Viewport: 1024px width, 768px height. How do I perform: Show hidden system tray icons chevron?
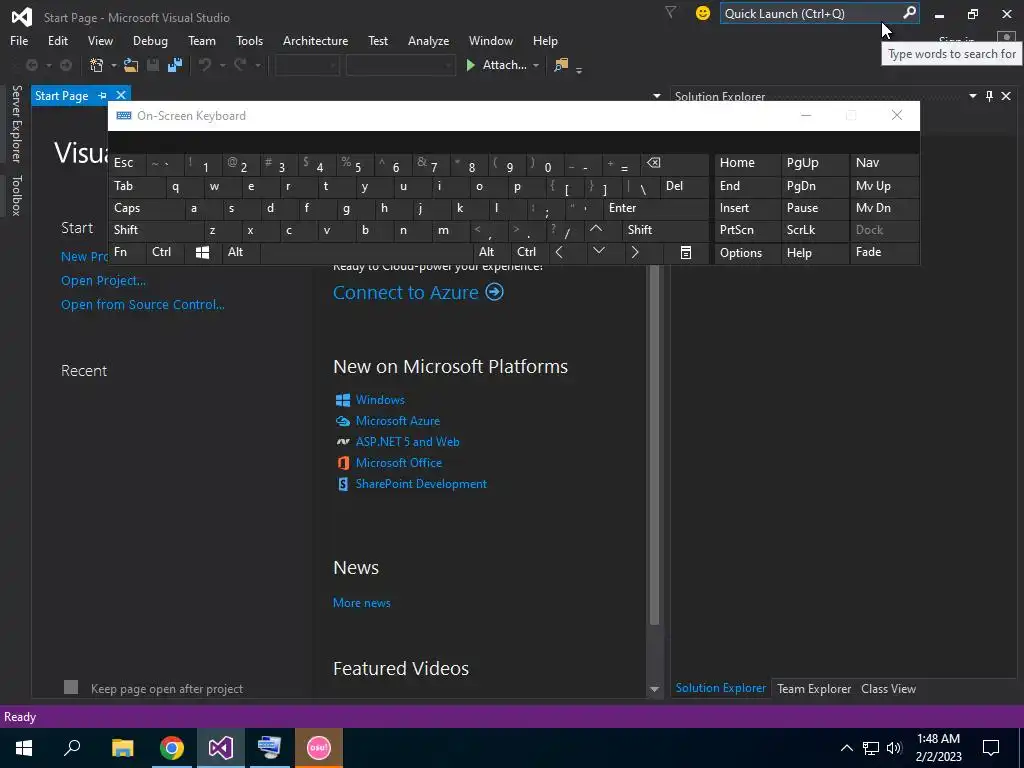pos(846,748)
